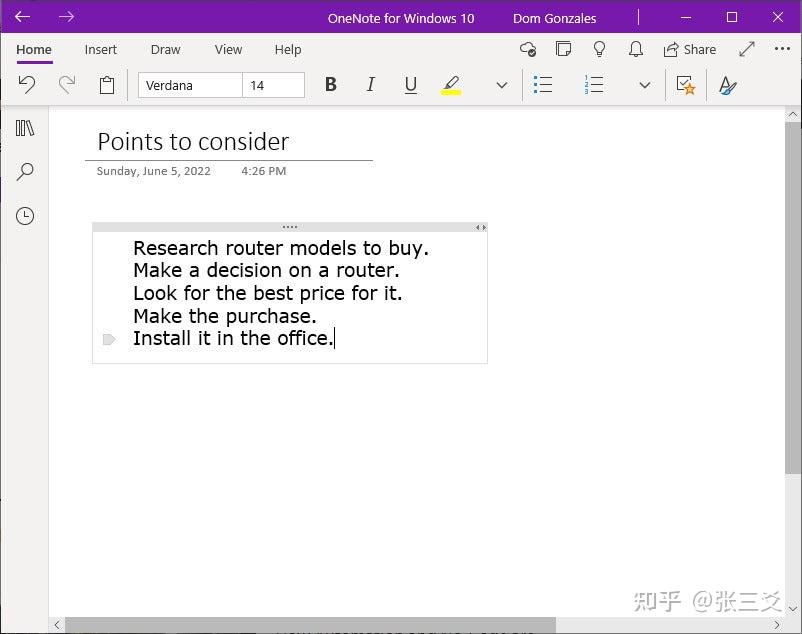The image size is (802, 634).
Task: Apply the yellow Highlighter tool
Action: click(451, 85)
